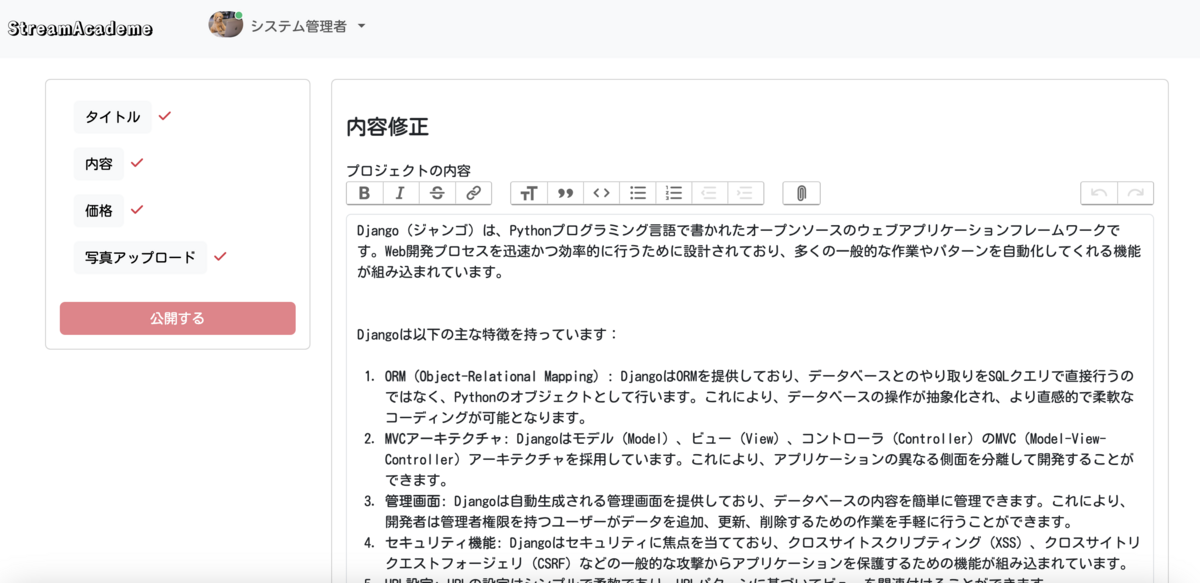Open the StreamAcademe home logo
This screenshot has height=583, width=1200.
click(x=80, y=28)
